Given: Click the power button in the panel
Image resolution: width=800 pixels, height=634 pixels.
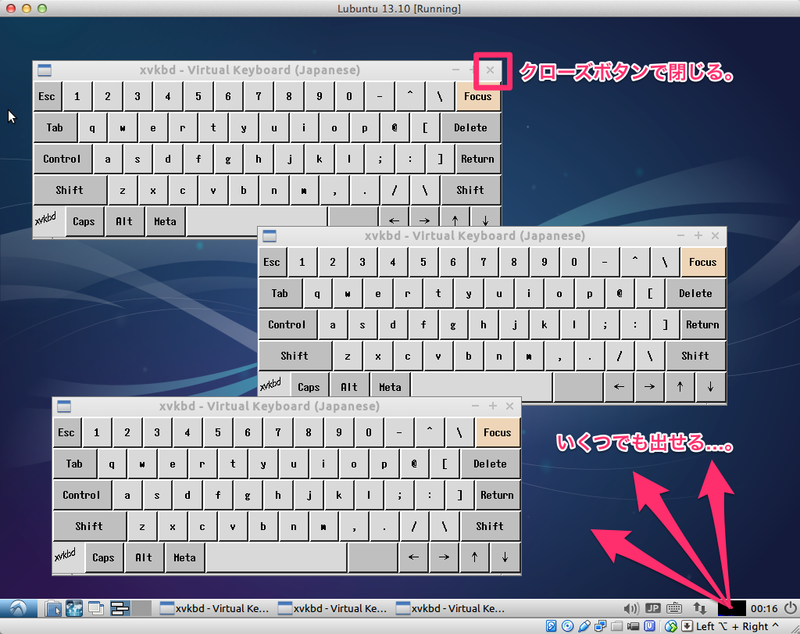Looking at the screenshot, I should click(790, 608).
